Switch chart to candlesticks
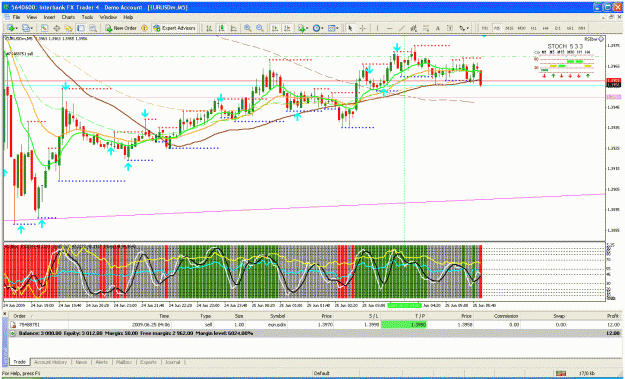 (x=222, y=28)
